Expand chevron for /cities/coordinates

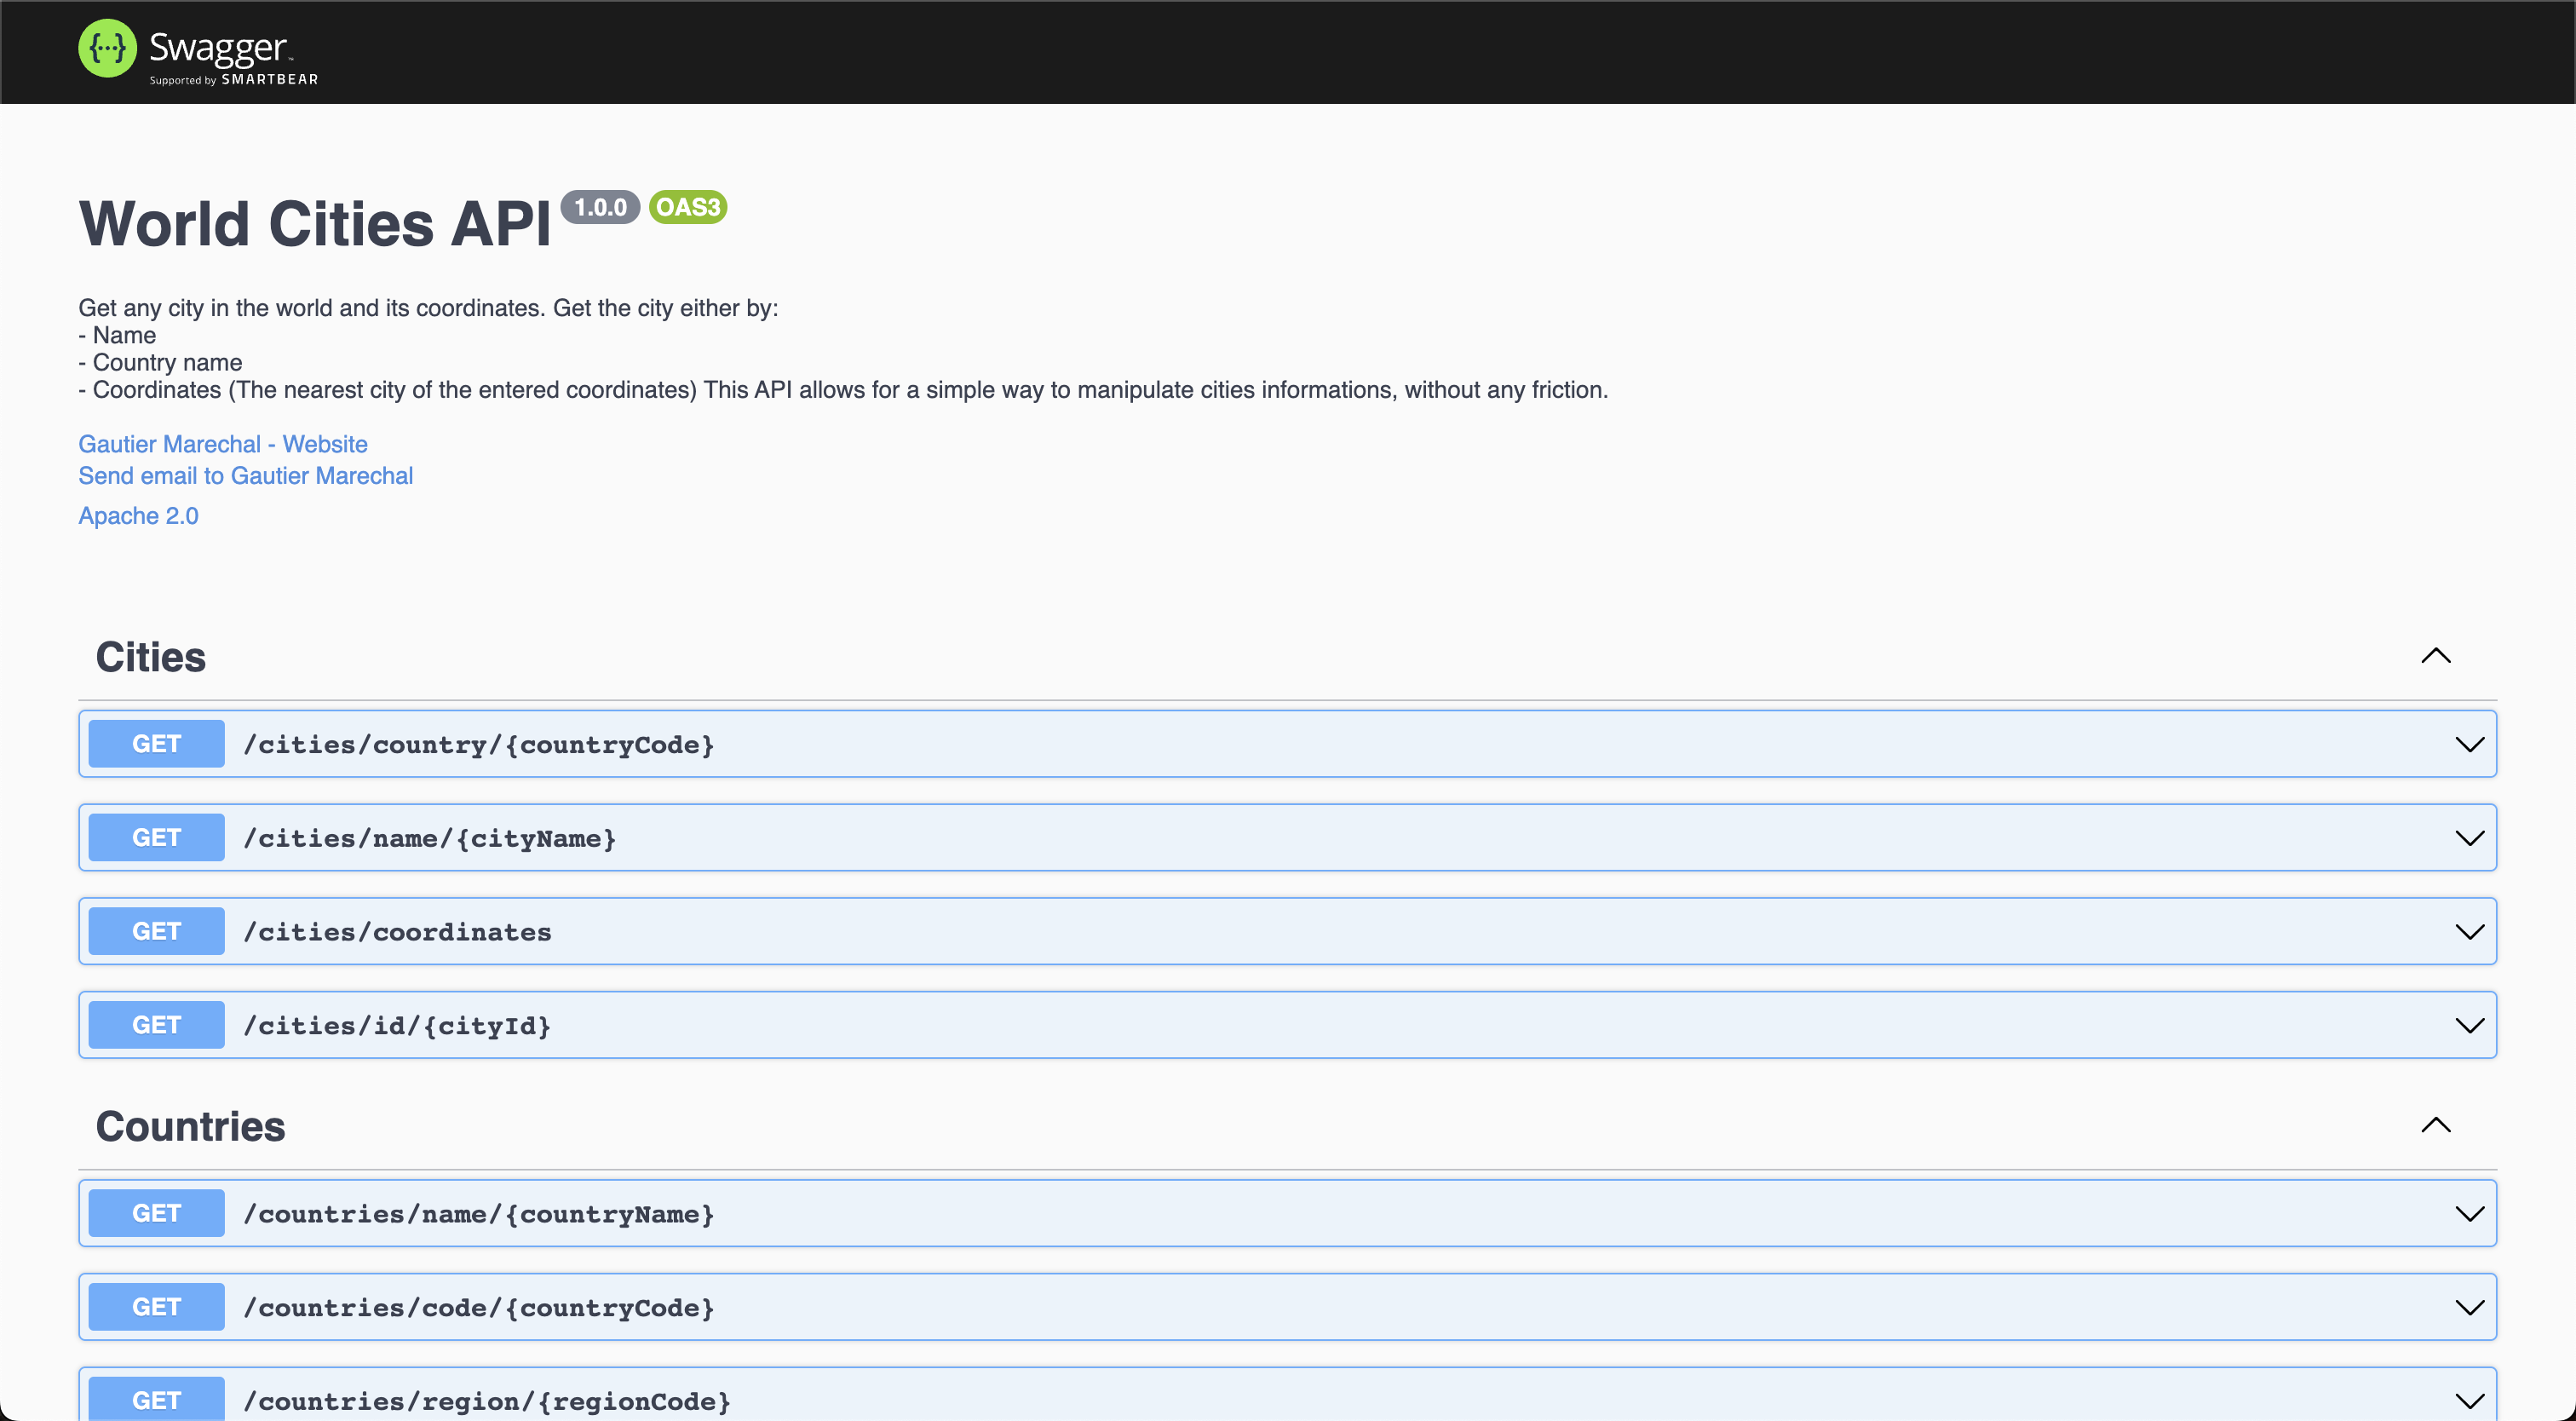tap(2469, 932)
